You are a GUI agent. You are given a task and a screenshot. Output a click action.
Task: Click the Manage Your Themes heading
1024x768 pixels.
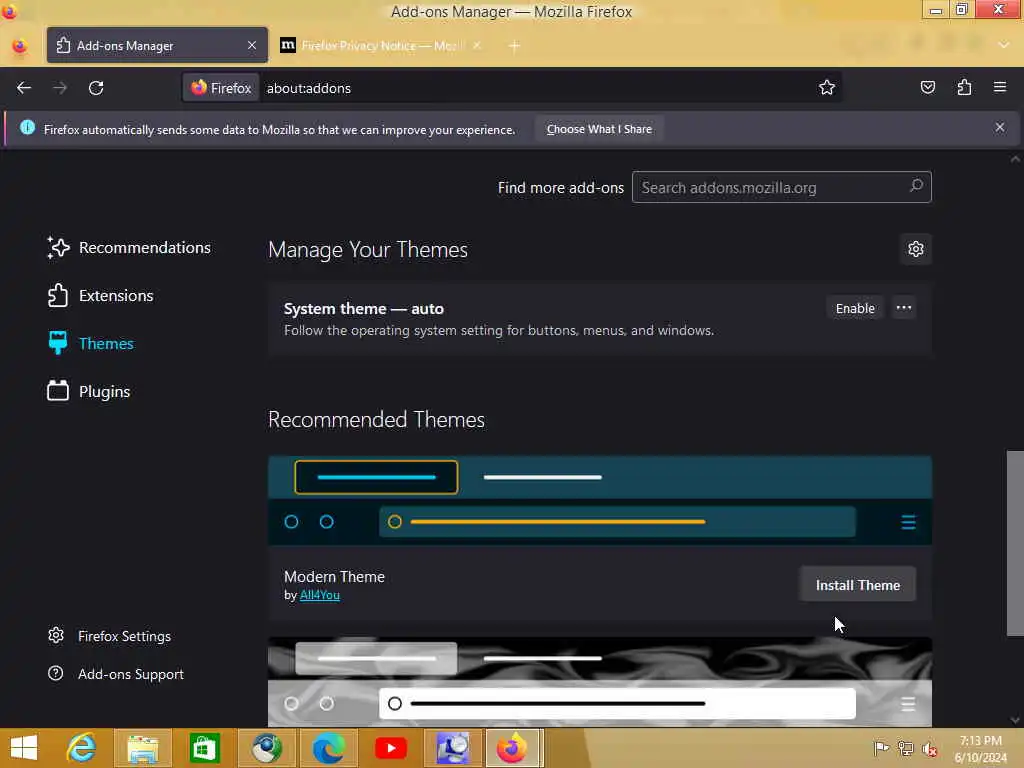click(x=368, y=249)
